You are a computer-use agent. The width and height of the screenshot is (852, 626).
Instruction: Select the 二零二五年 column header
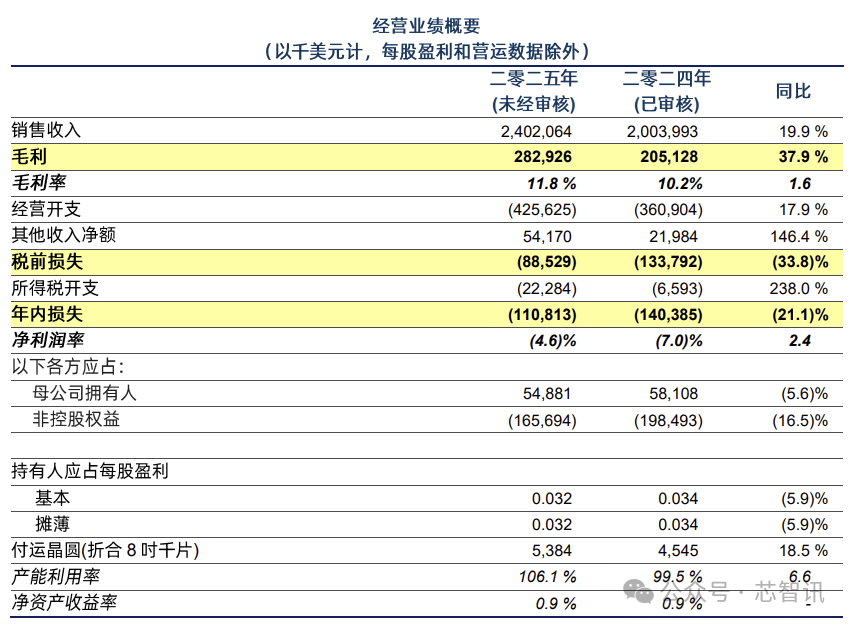point(534,79)
